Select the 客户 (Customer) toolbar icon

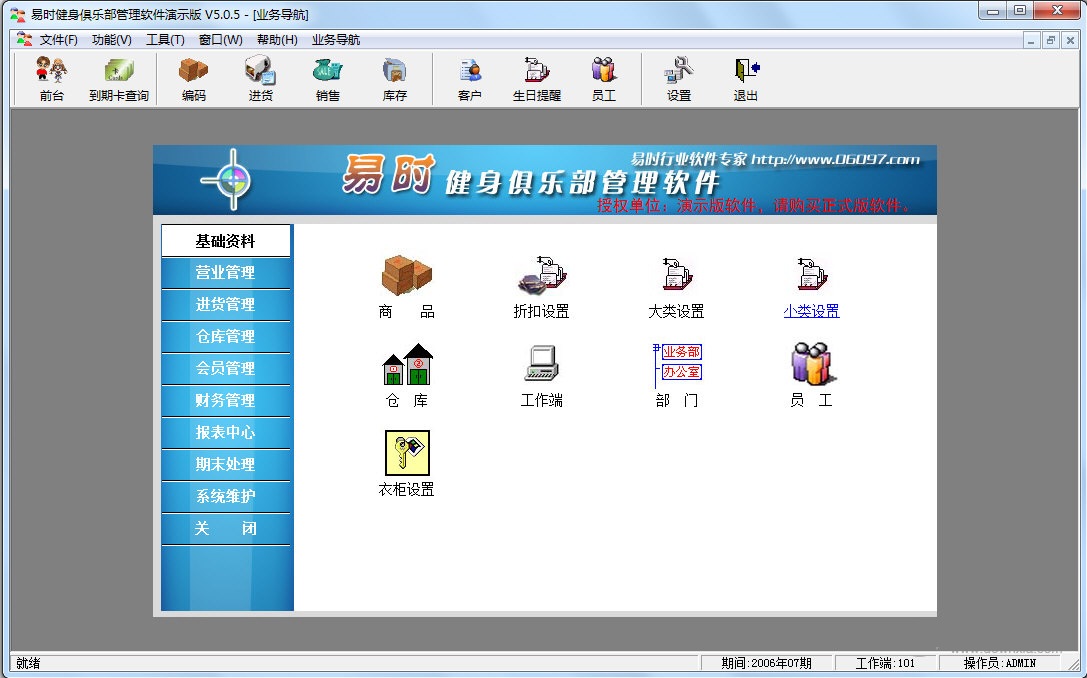click(x=469, y=78)
